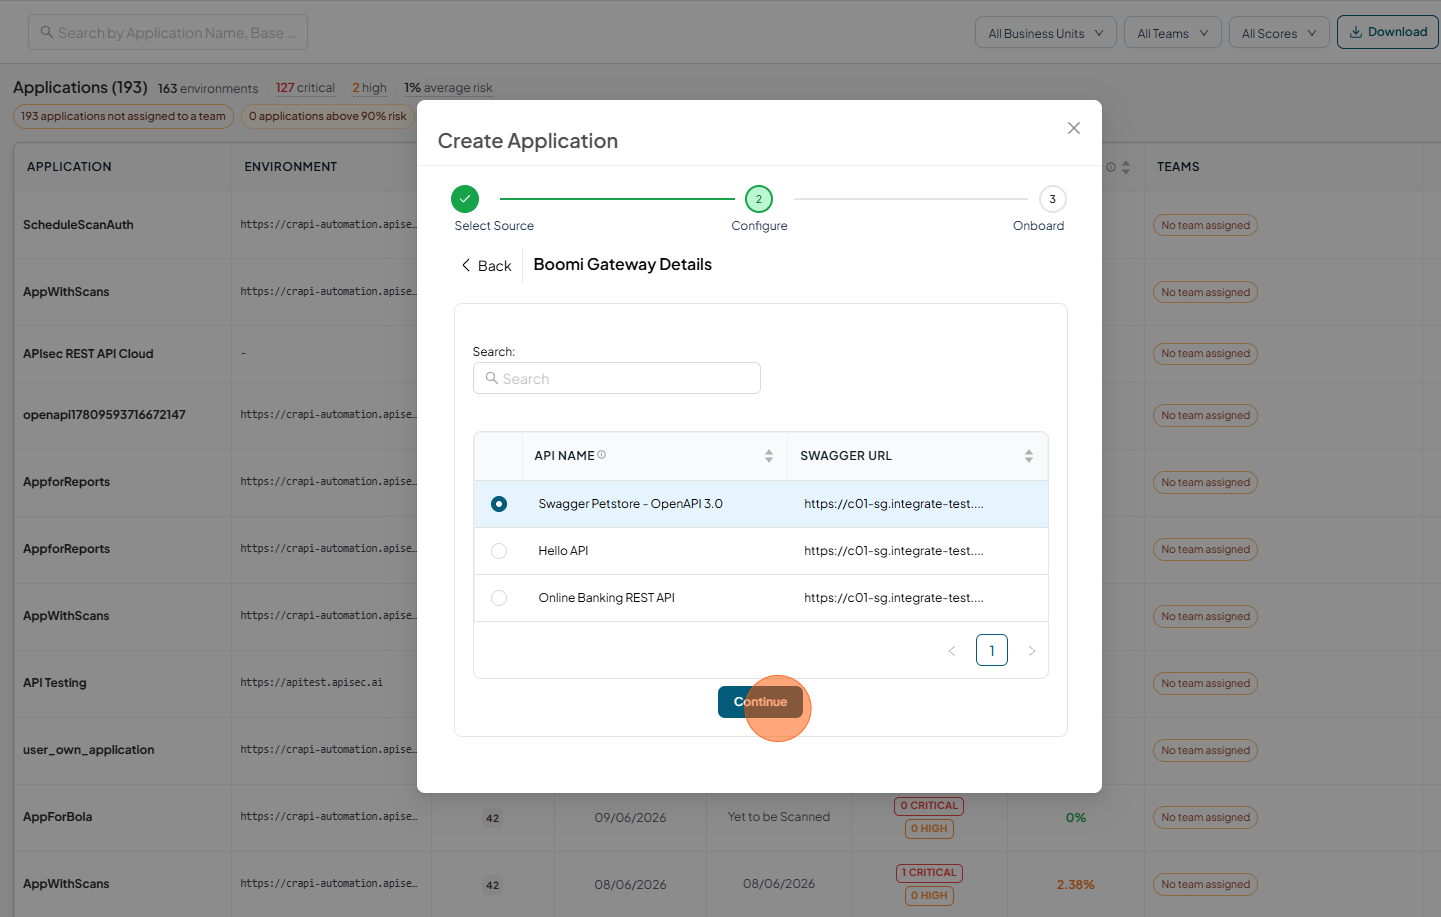The width and height of the screenshot is (1441, 917).
Task: Click the Boomi gateway search field
Action: 617,378
